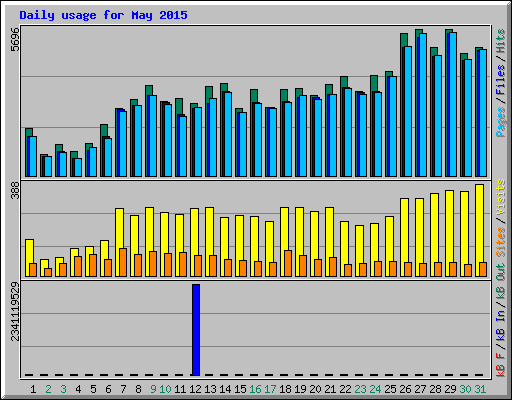Viewport: 512px width, 400px height.
Task: Click the 'Visits' legend label
Action: pyautogui.click(x=500, y=197)
